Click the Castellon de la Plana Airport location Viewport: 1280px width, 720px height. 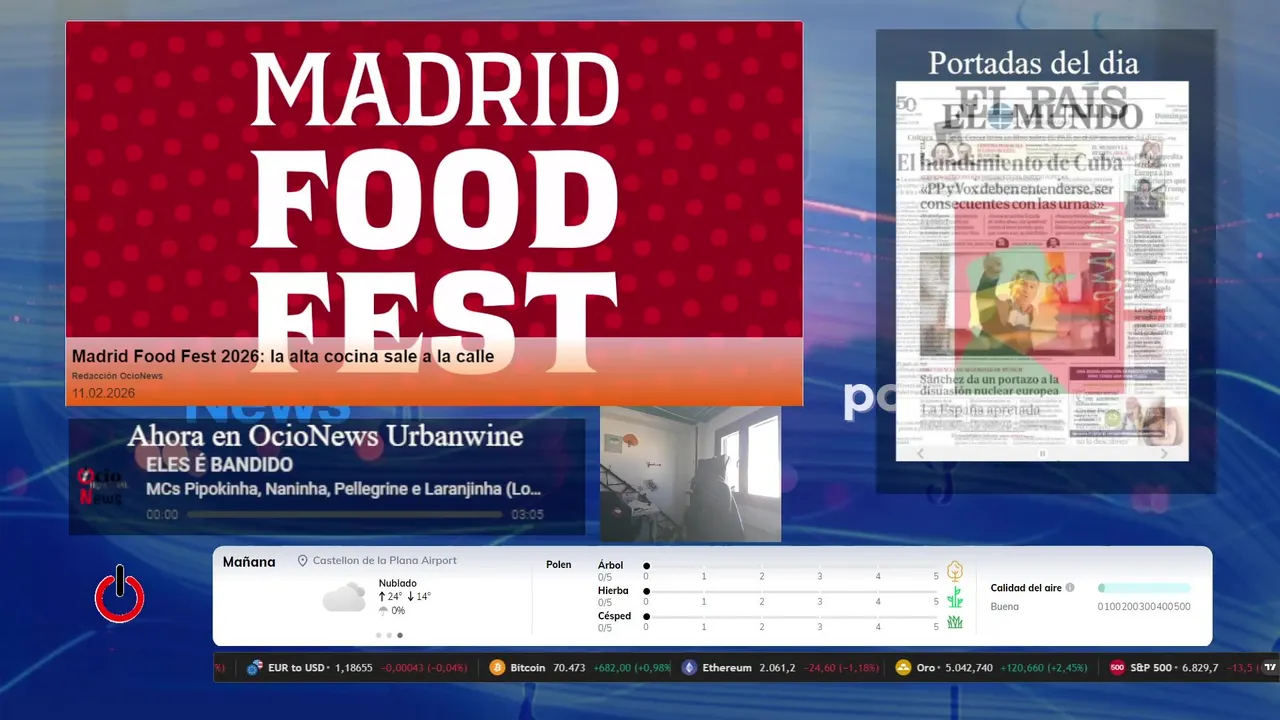point(384,561)
